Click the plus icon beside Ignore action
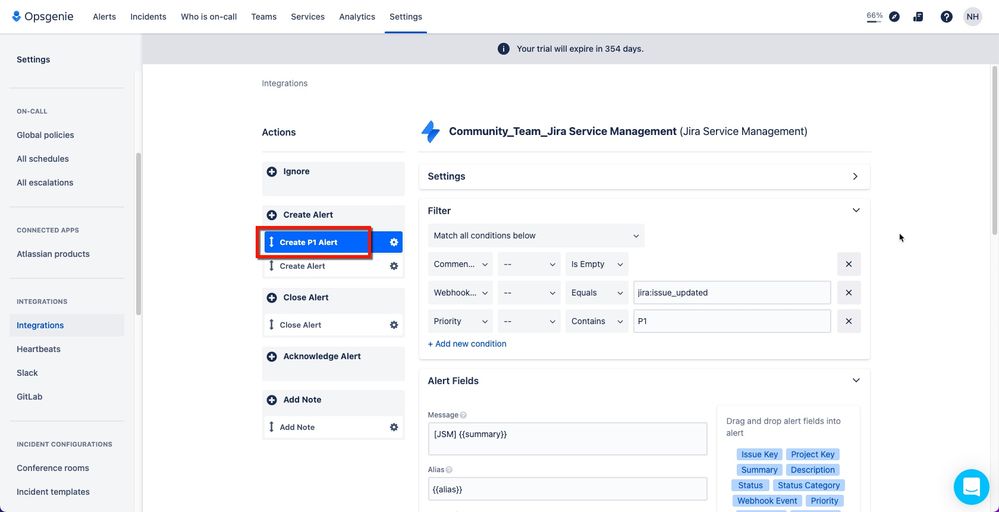Screen dimensions: 999x512 (x=272, y=172)
